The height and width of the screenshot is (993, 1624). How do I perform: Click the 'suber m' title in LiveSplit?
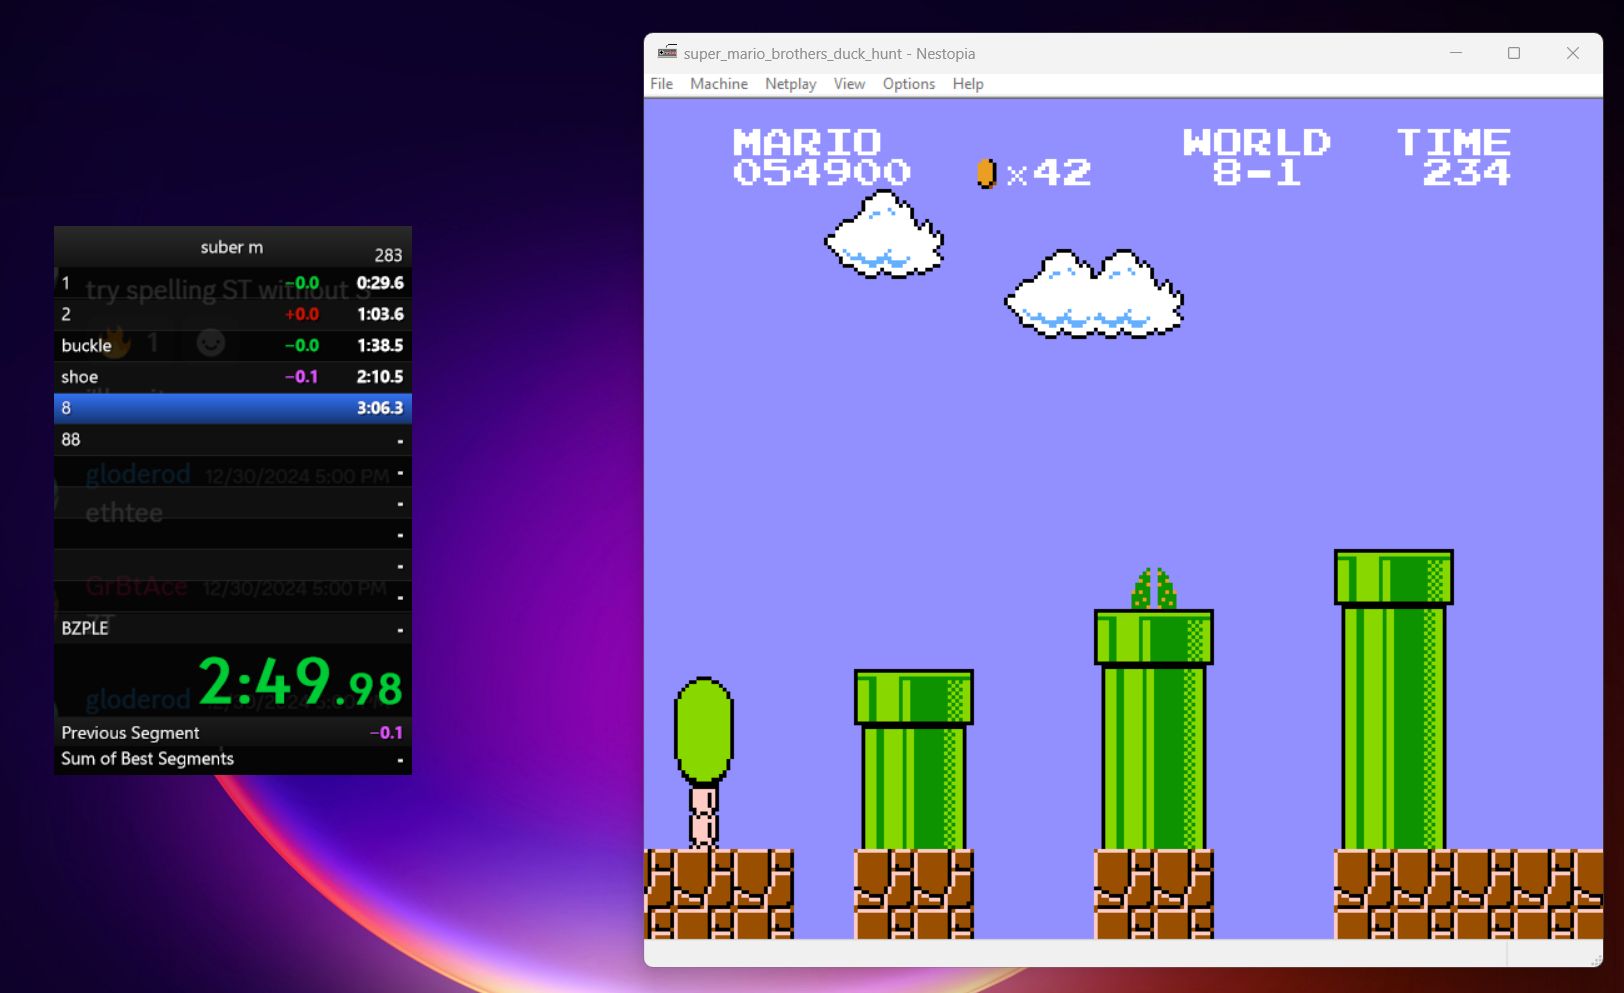(232, 247)
